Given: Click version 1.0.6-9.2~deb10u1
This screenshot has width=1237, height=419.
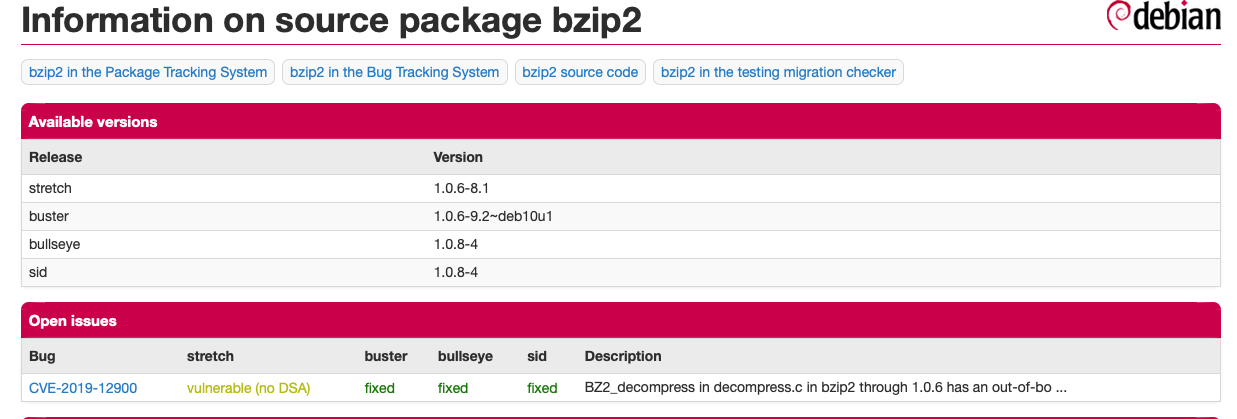Looking at the screenshot, I should coord(493,216).
